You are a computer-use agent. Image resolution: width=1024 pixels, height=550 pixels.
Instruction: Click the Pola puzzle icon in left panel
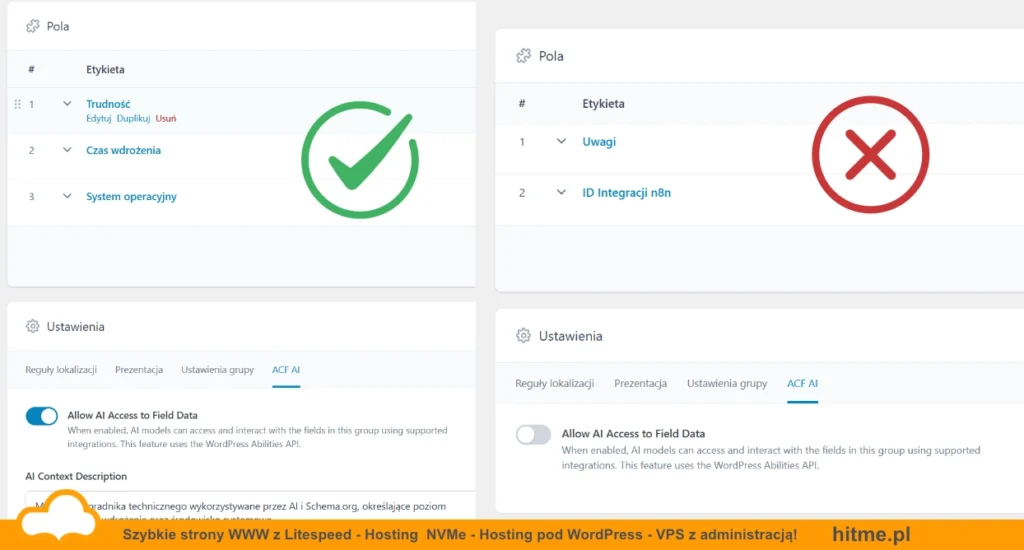pos(33,26)
